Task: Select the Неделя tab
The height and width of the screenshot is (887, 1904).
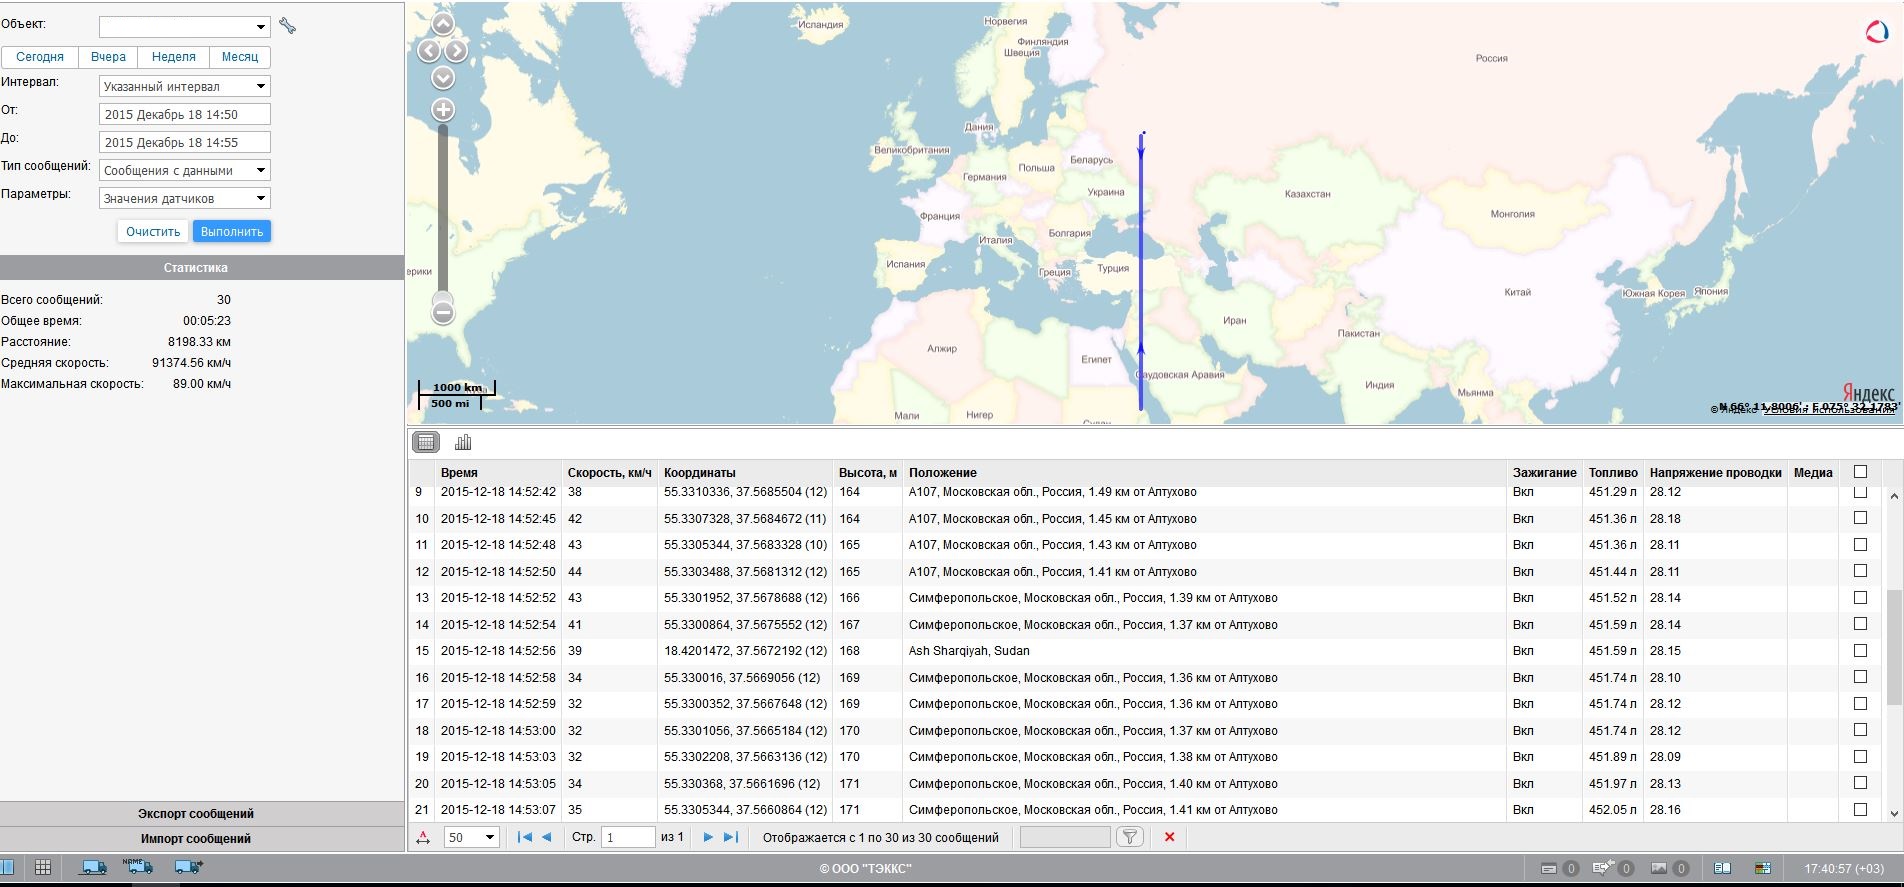Action: pos(173,57)
